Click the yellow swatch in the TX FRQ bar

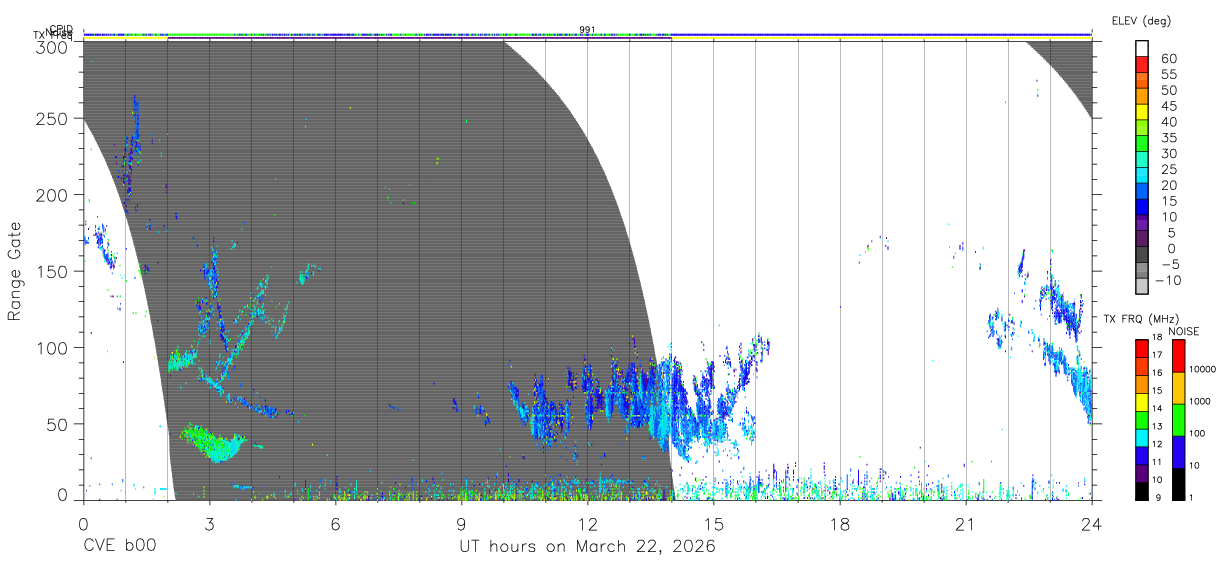pyautogui.click(x=1142, y=401)
